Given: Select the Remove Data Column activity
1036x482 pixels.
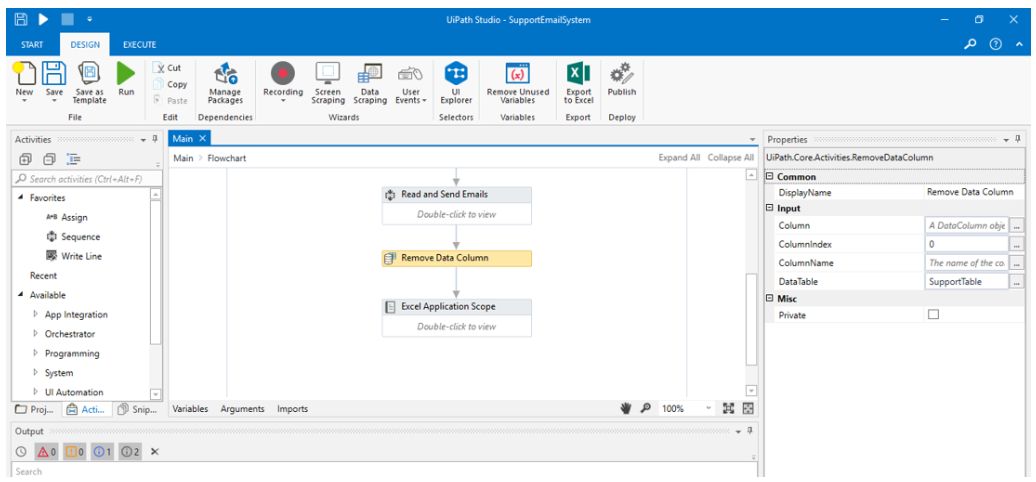Looking at the screenshot, I should pyautogui.click(x=457, y=258).
